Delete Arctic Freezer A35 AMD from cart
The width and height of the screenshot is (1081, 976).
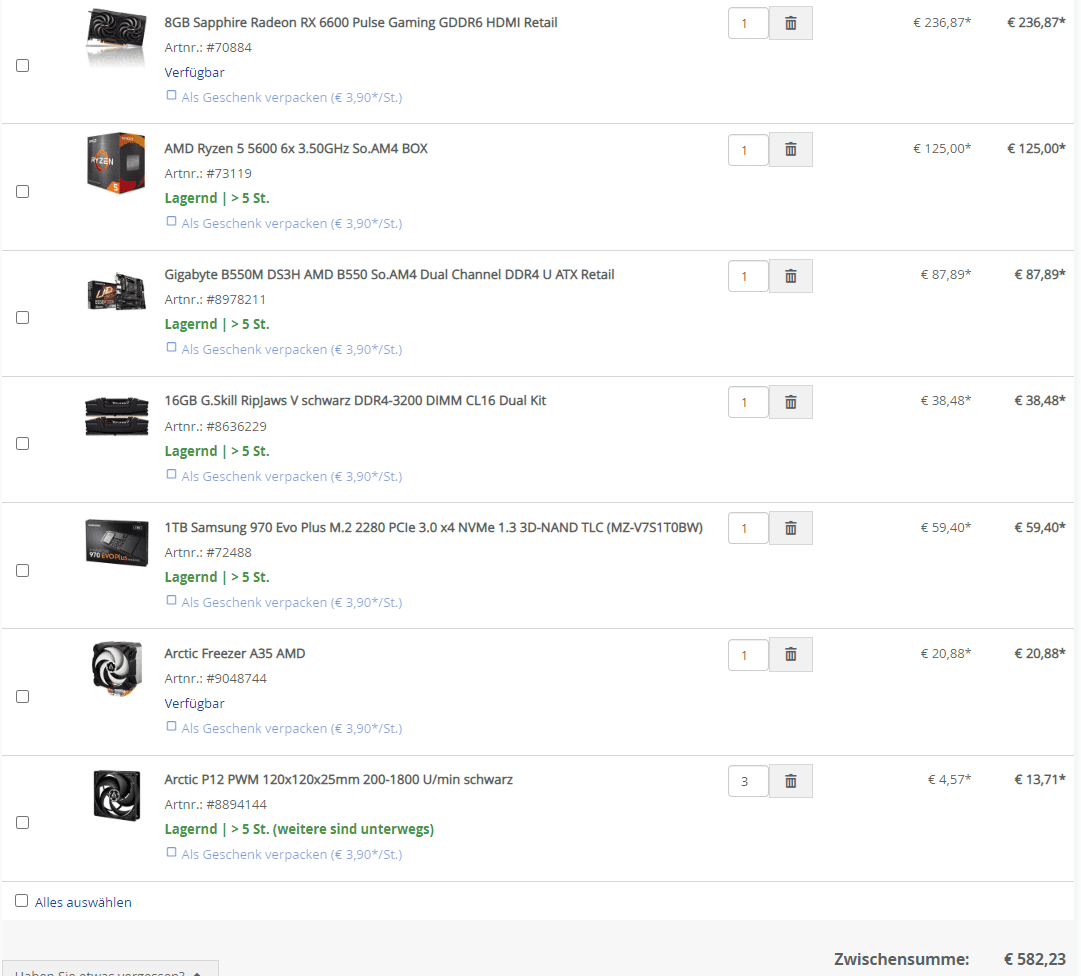pyautogui.click(x=791, y=654)
